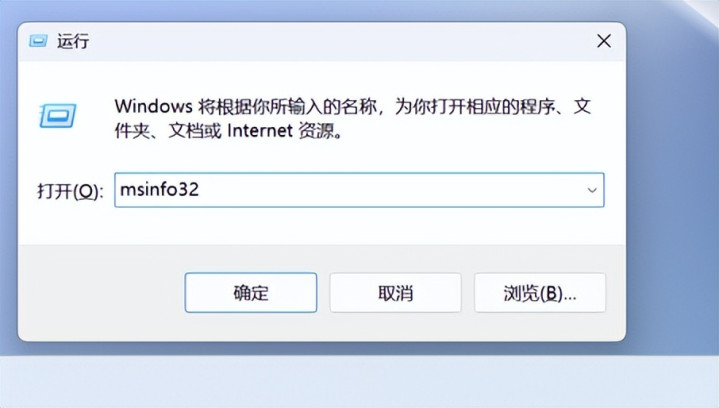Click the Internet 资源 description line
719x408 pixels.
coord(284,131)
